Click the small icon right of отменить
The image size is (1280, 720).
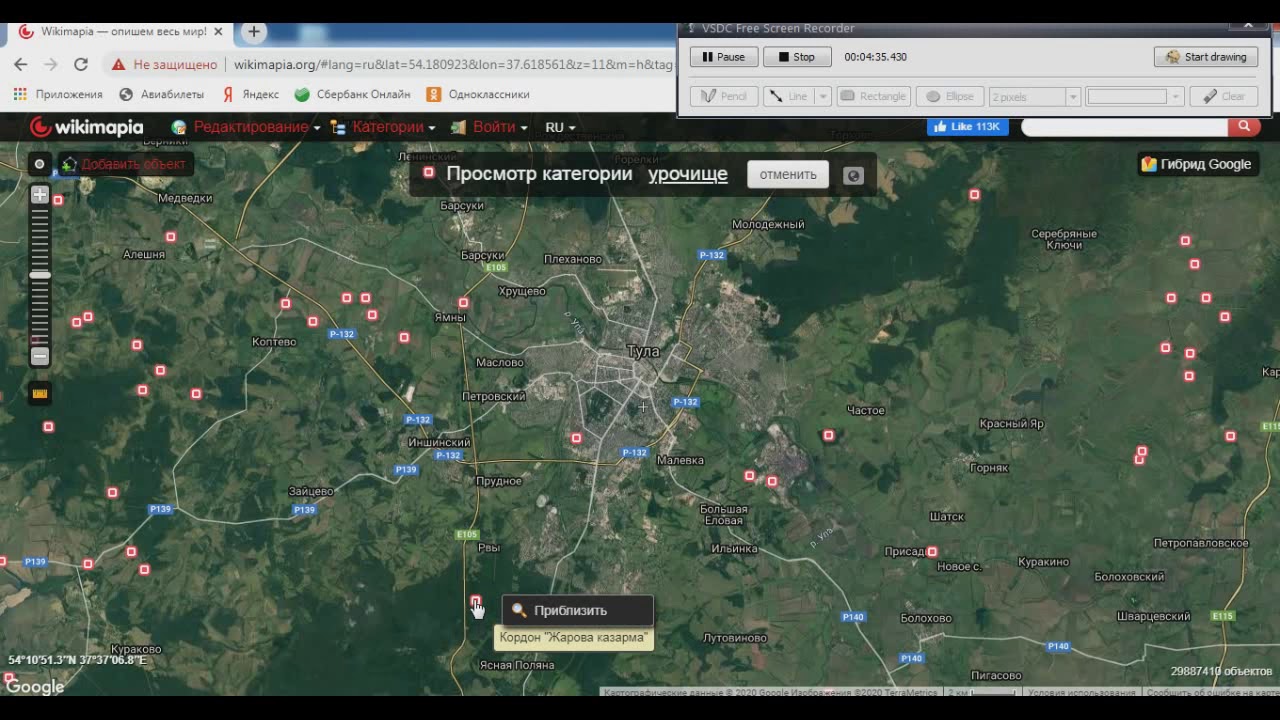tap(853, 175)
